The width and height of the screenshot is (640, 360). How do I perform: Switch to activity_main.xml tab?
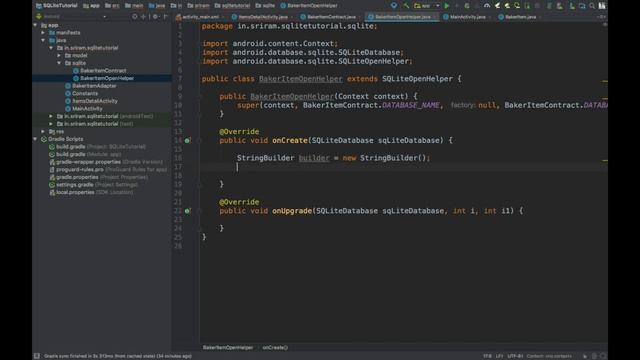pyautogui.click(x=200, y=17)
